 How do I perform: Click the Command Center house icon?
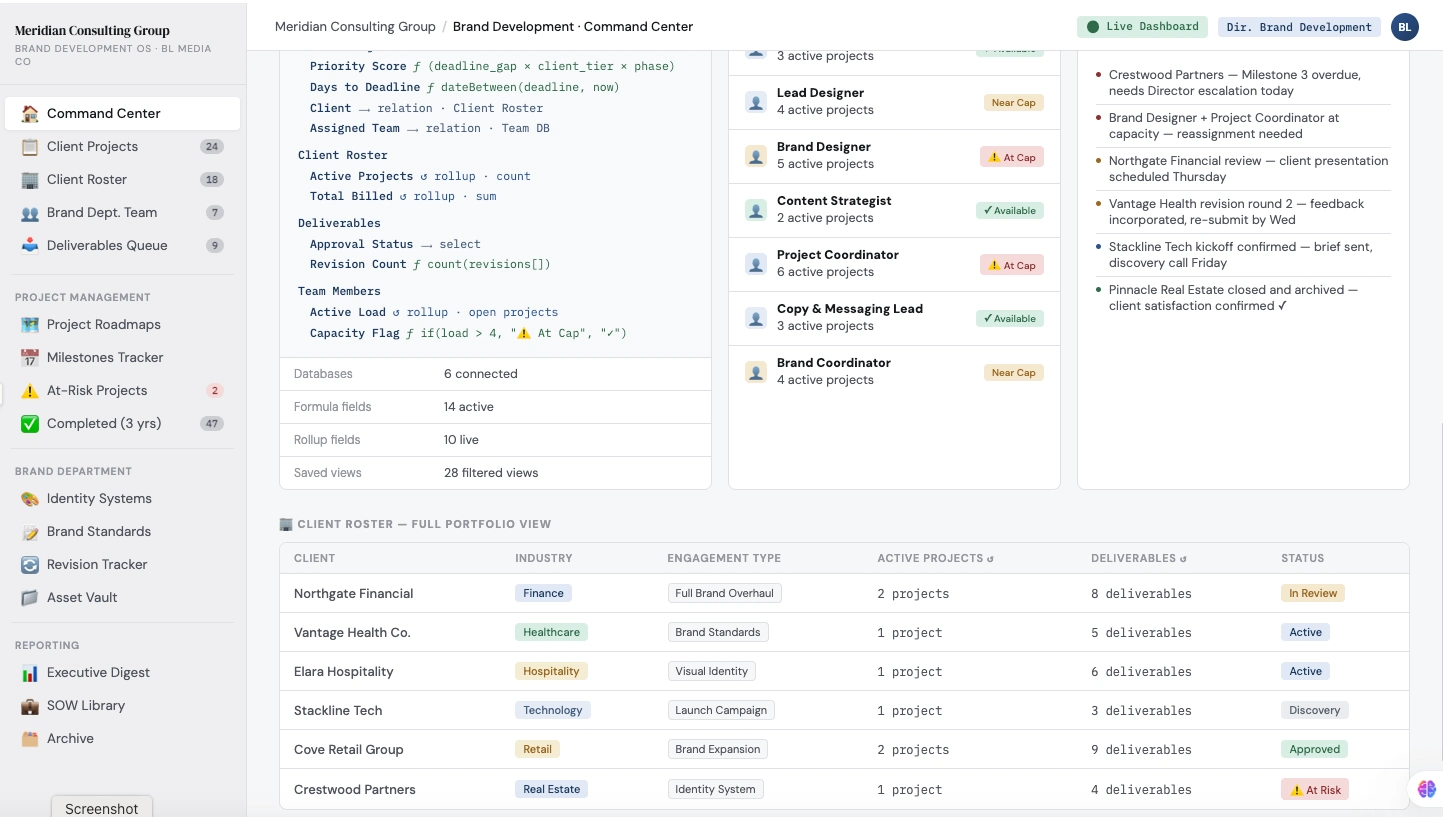point(30,114)
